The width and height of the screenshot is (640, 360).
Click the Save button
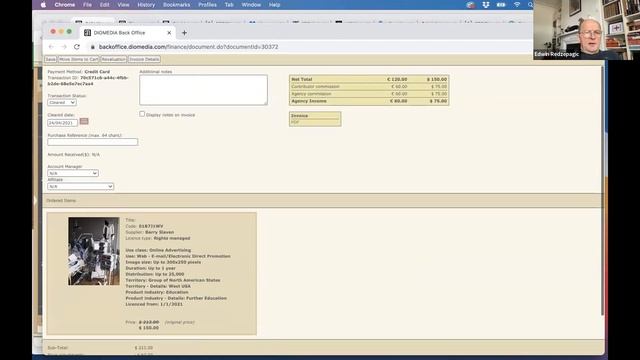click(x=51, y=60)
